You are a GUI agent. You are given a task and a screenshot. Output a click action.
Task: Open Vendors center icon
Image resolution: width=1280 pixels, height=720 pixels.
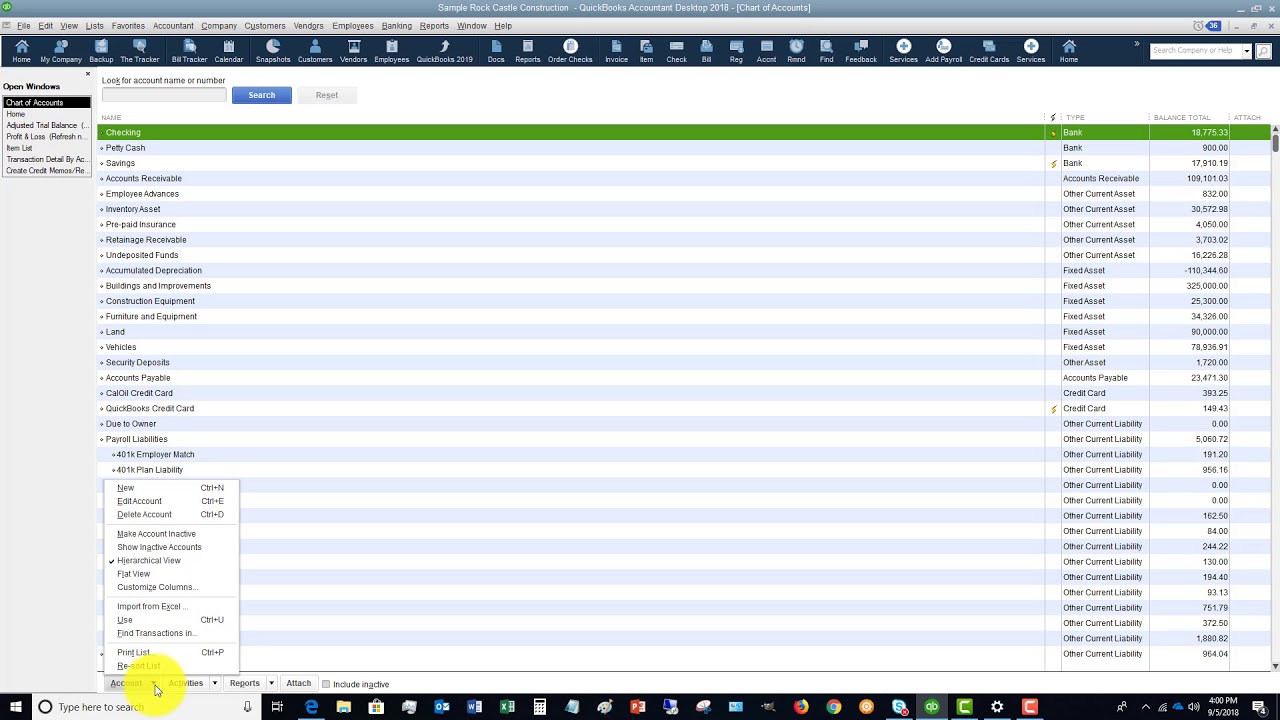[353, 51]
